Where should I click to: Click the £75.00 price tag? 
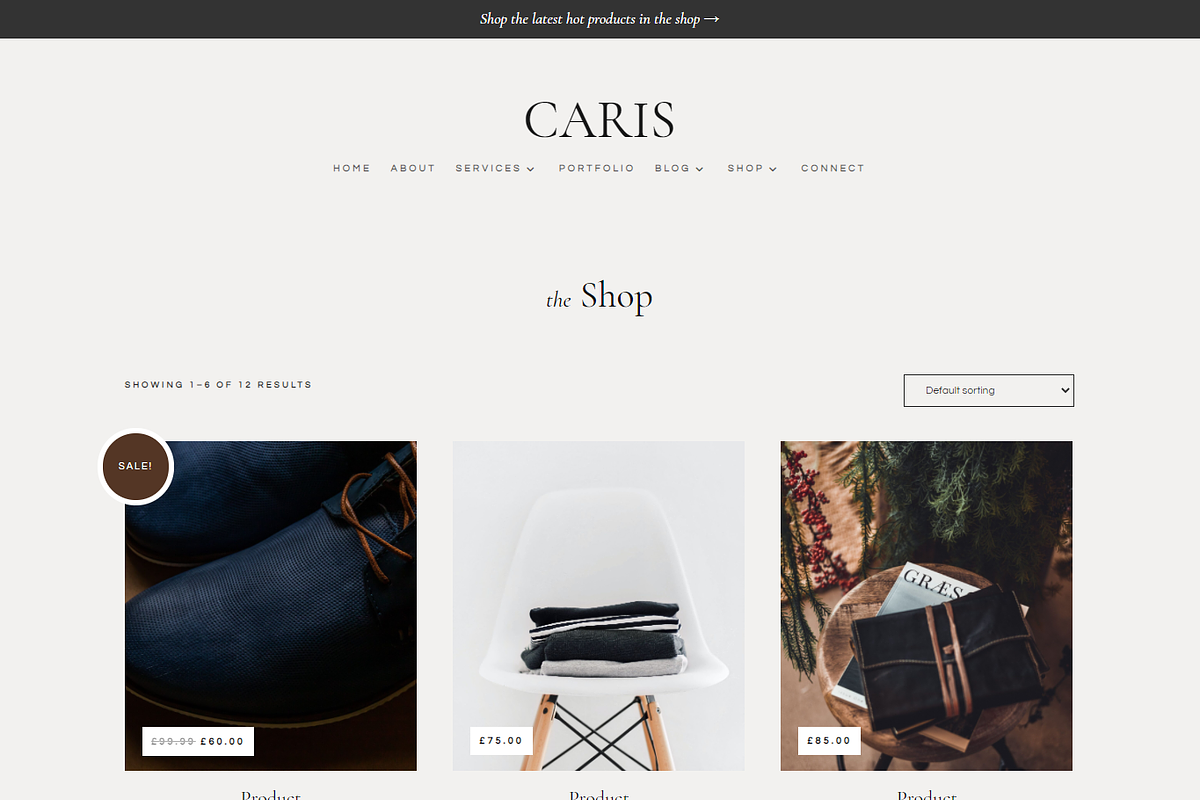[x=501, y=741]
